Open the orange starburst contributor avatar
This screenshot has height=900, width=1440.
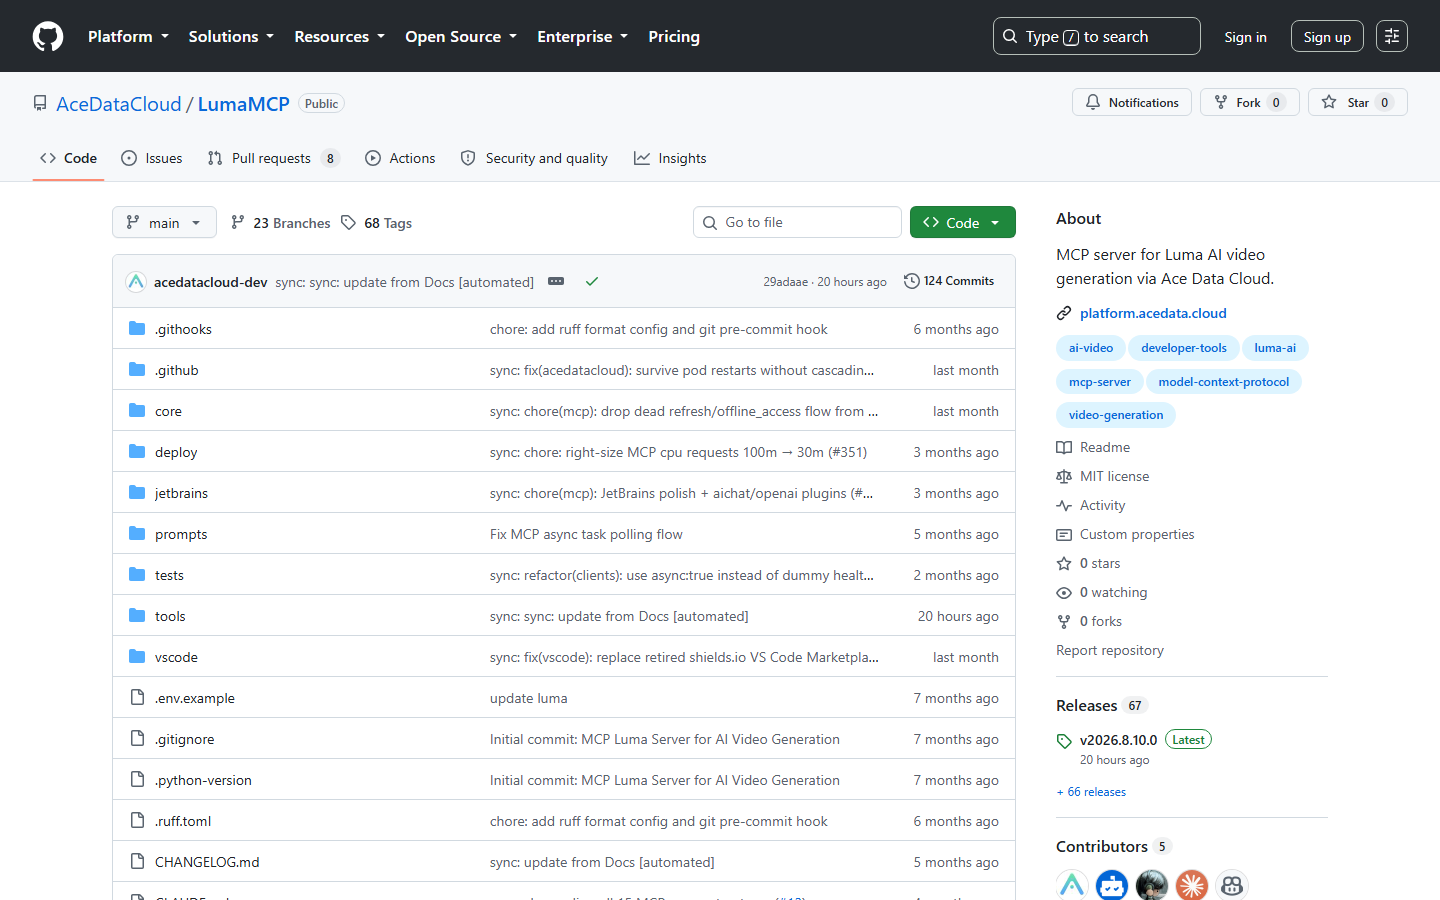coord(1192,885)
